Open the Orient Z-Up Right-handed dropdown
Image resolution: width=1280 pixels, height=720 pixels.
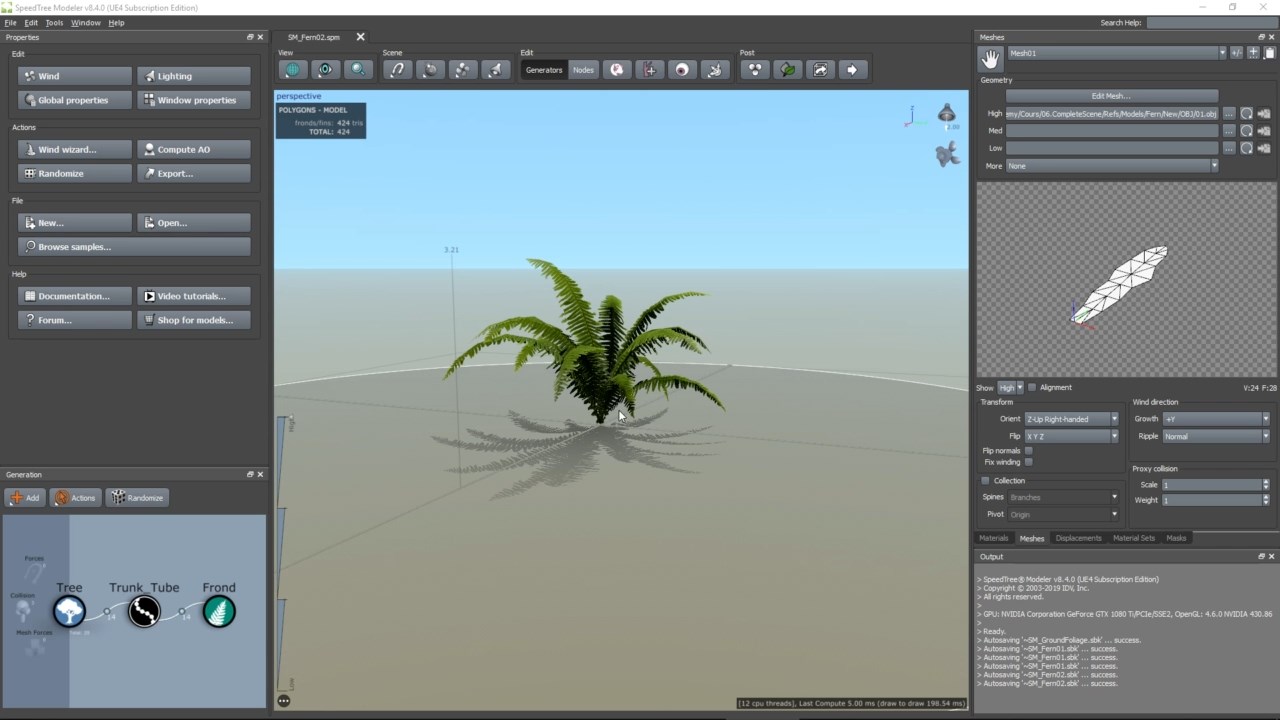tap(1071, 419)
